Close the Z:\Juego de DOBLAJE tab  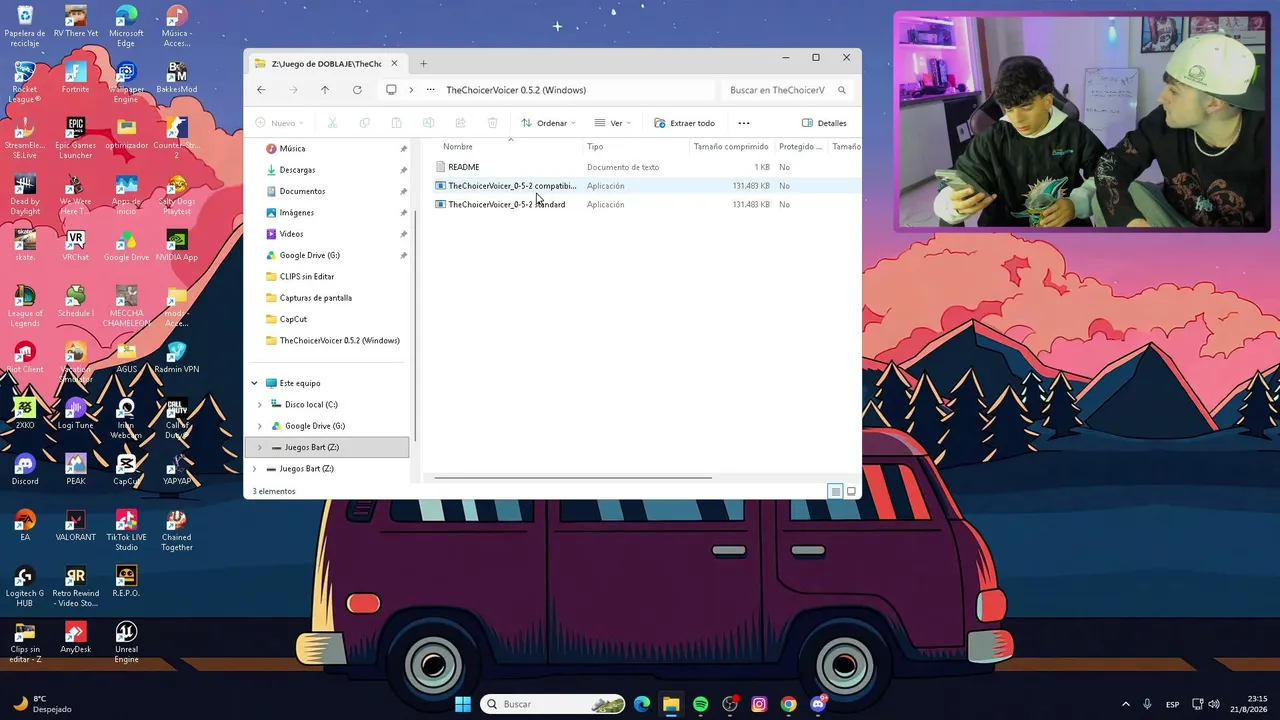point(394,64)
